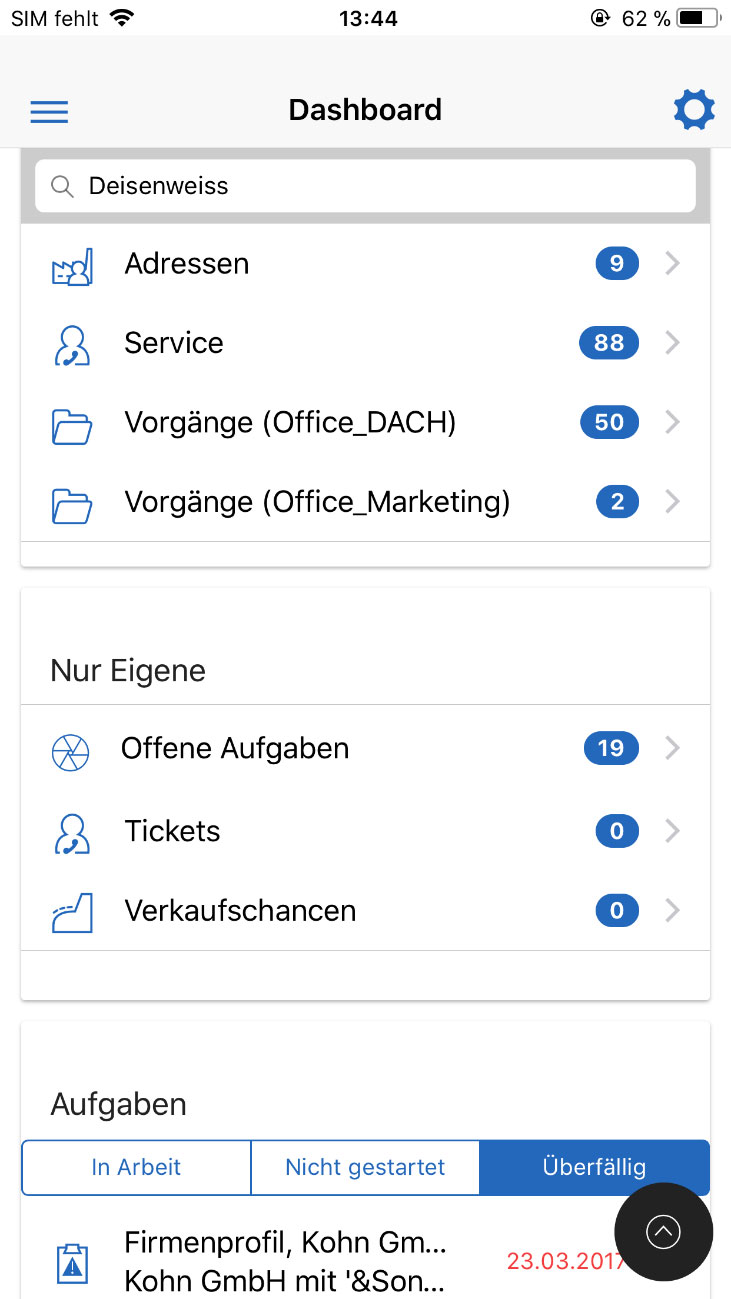Tap the Offene Aufgaben aperture icon
731x1299 pixels.
[71, 751]
